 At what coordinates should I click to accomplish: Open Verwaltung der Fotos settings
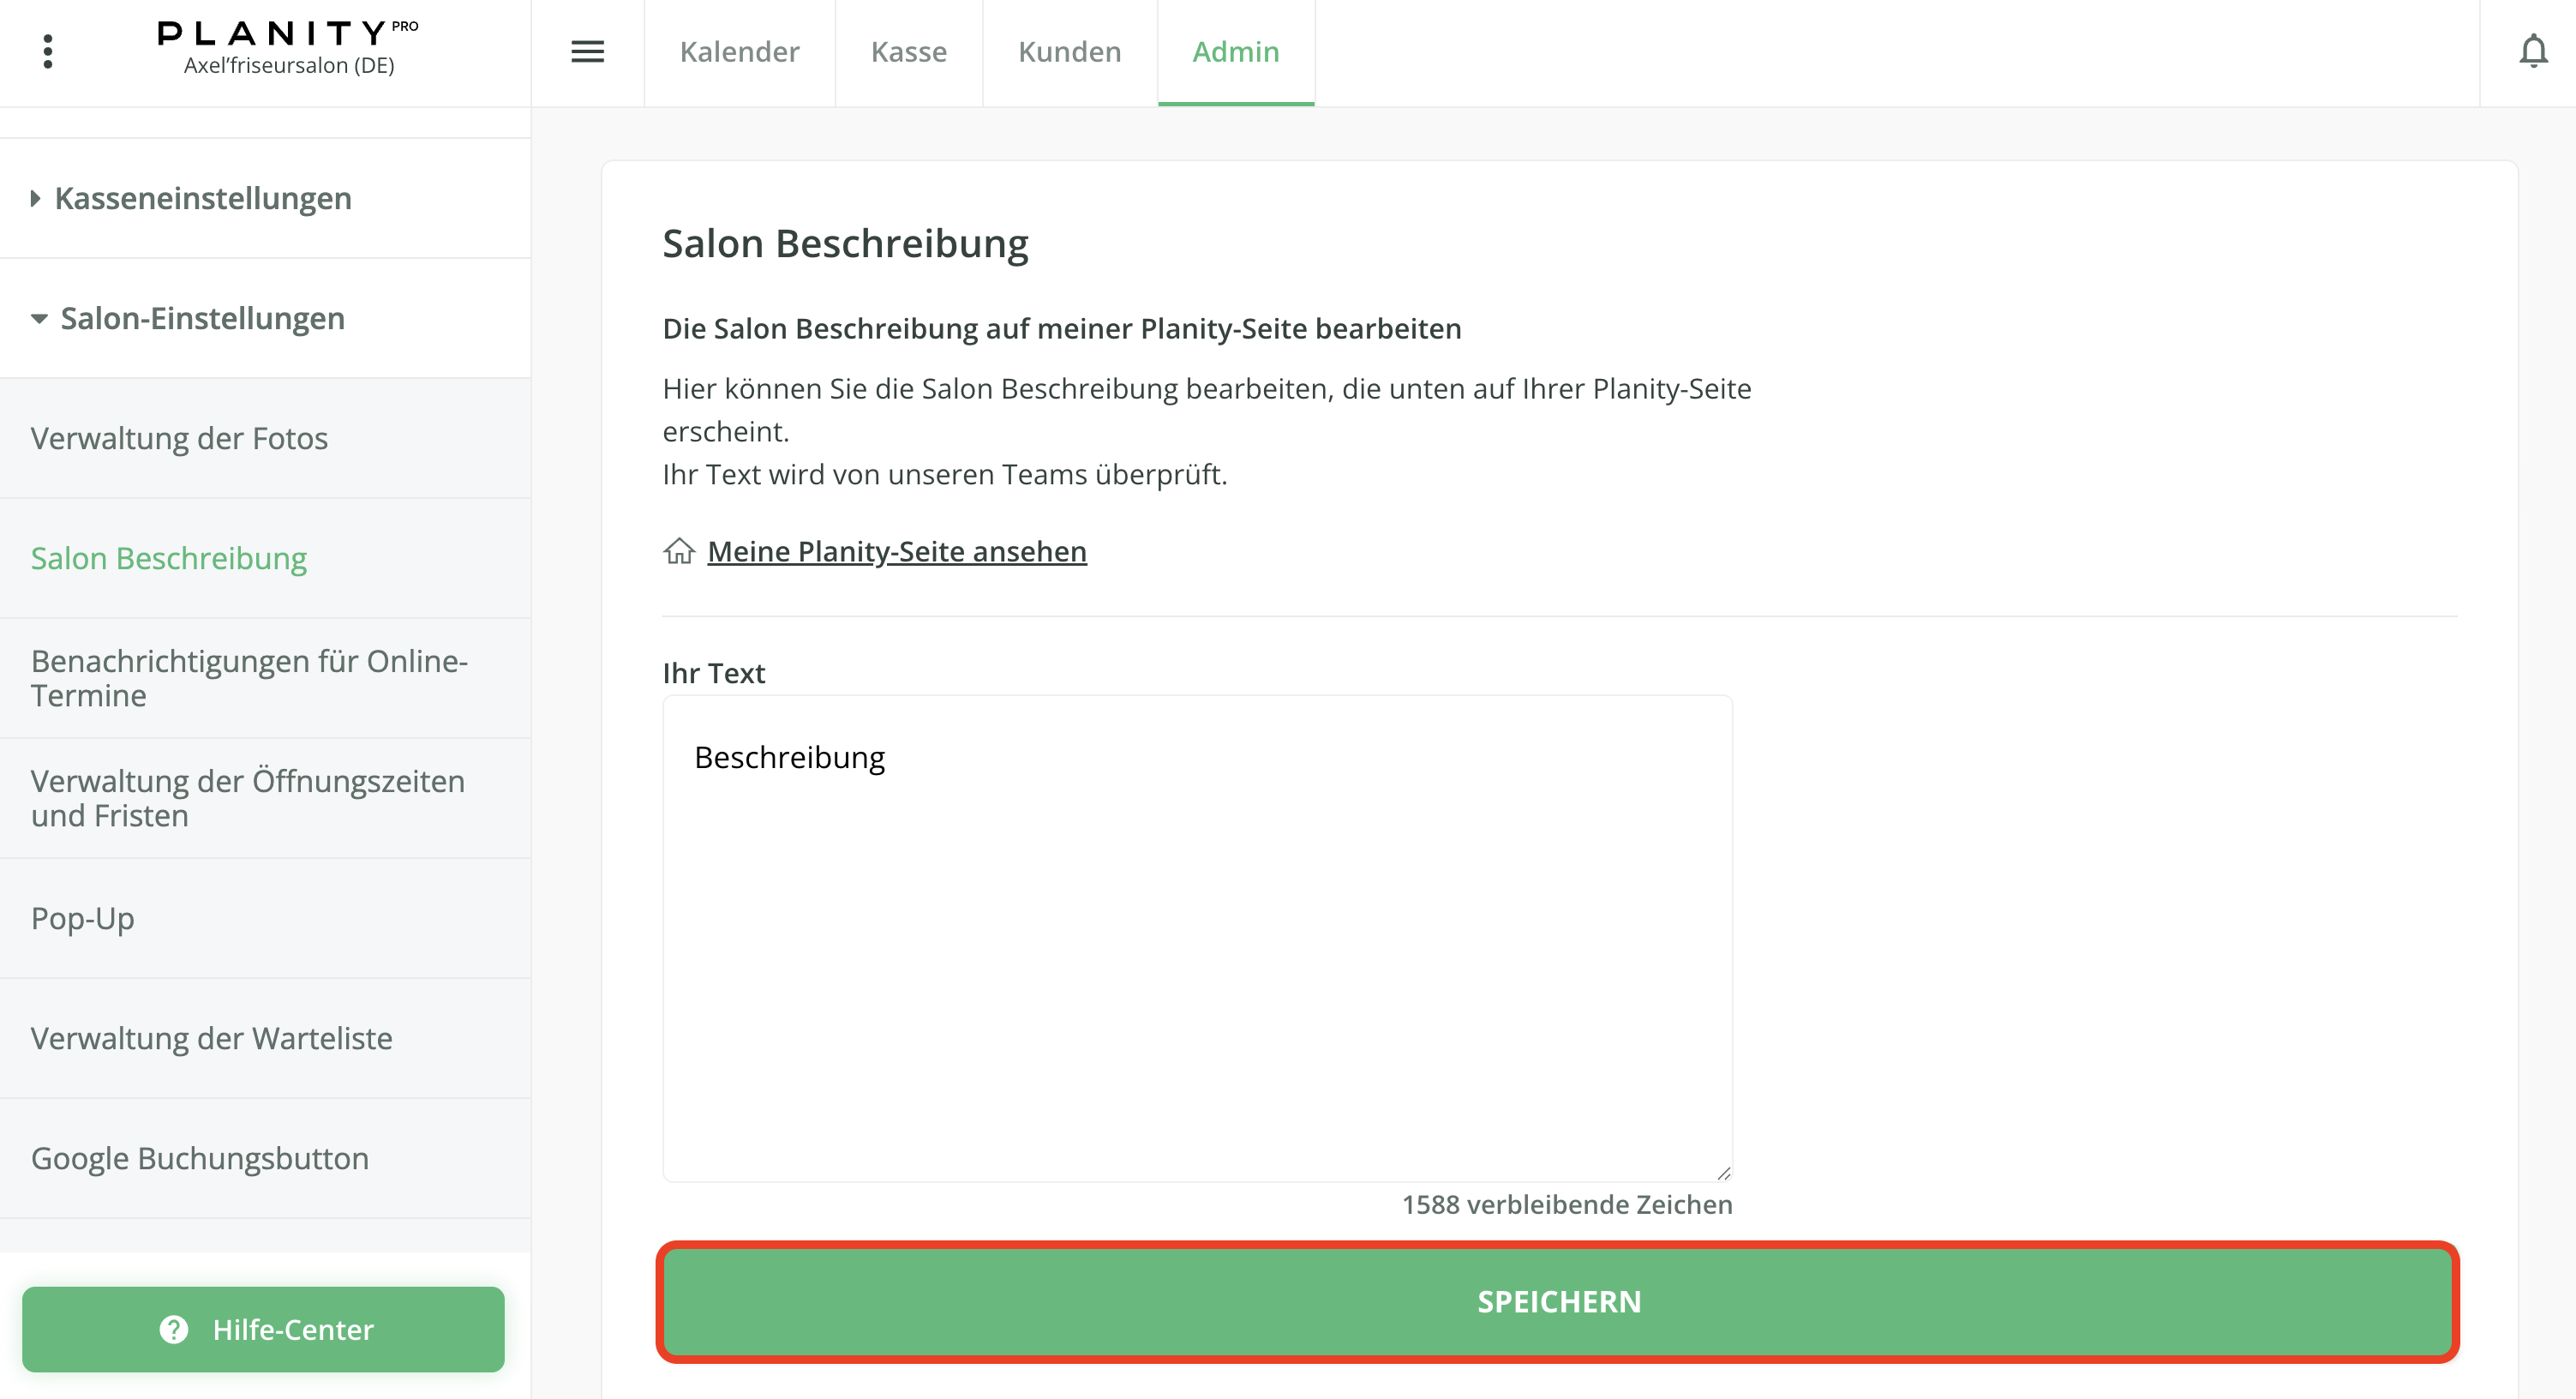[179, 438]
